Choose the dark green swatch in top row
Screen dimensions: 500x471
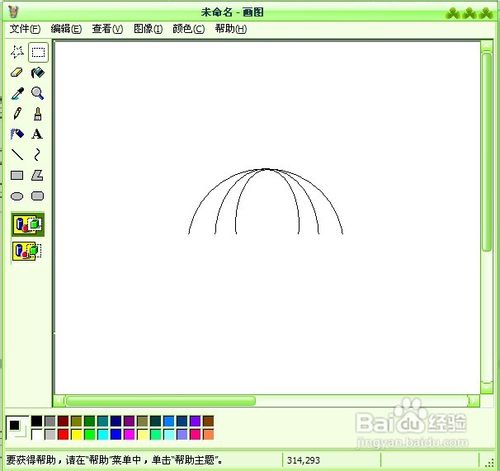pyautogui.click(x=89, y=421)
